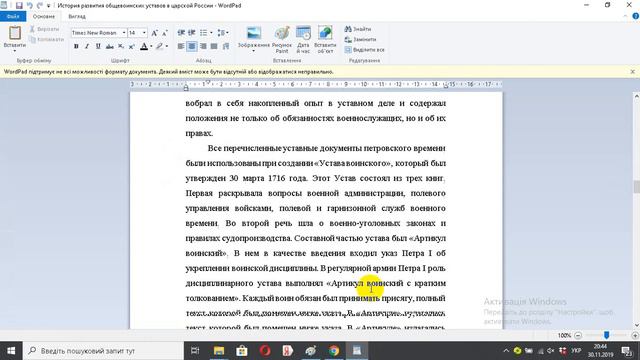Start a bulleted list
Screen dimensions: 640x360
[x=203, y=33]
